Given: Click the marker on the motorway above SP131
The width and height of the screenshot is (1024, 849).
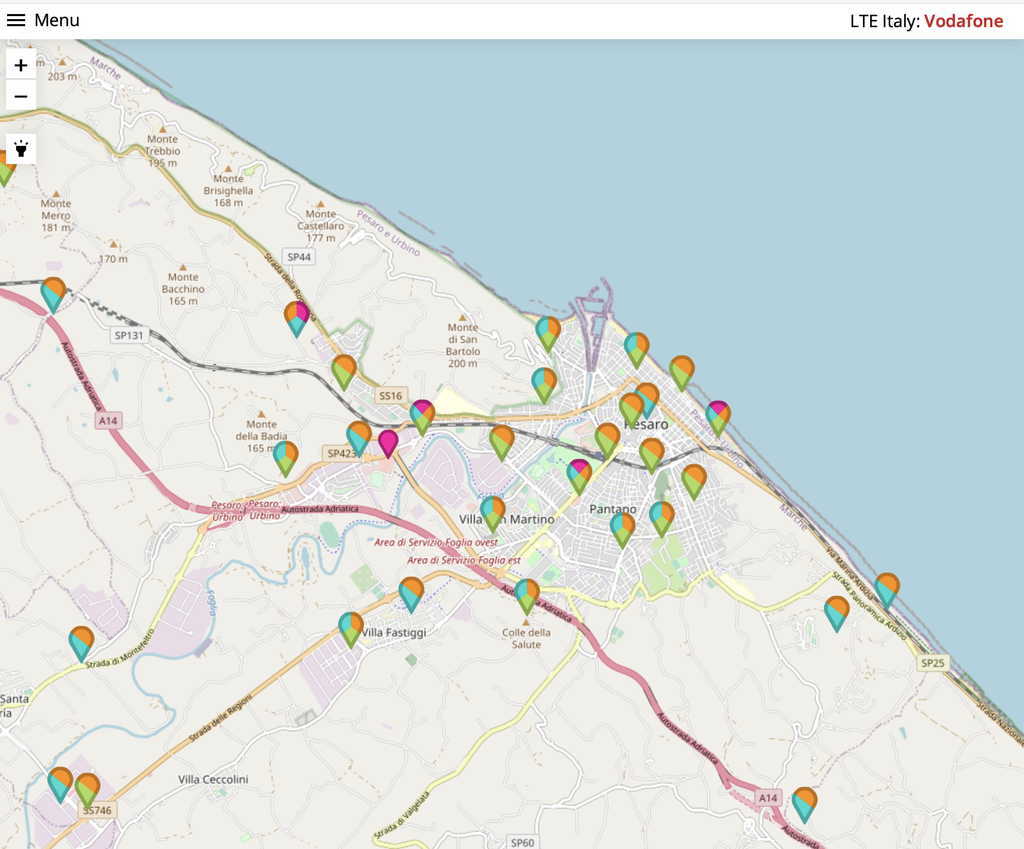Looking at the screenshot, I should pos(53,293).
